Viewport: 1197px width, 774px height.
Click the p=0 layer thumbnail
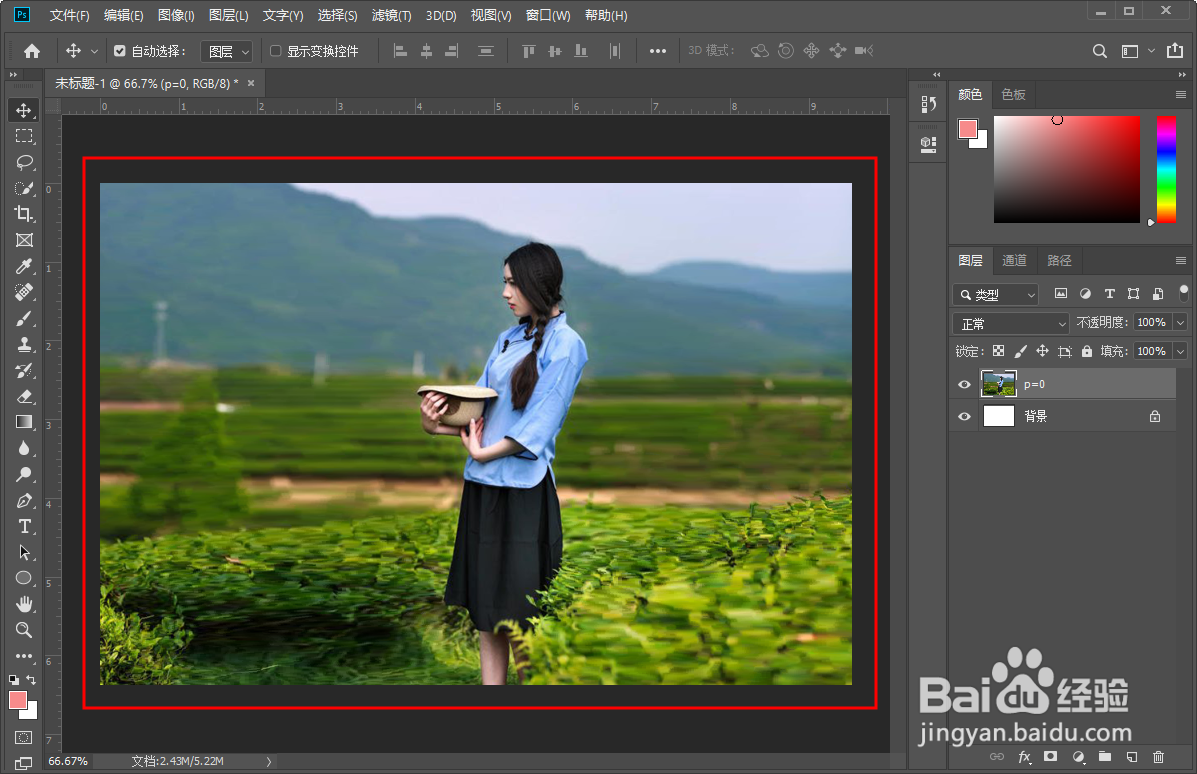[998, 383]
